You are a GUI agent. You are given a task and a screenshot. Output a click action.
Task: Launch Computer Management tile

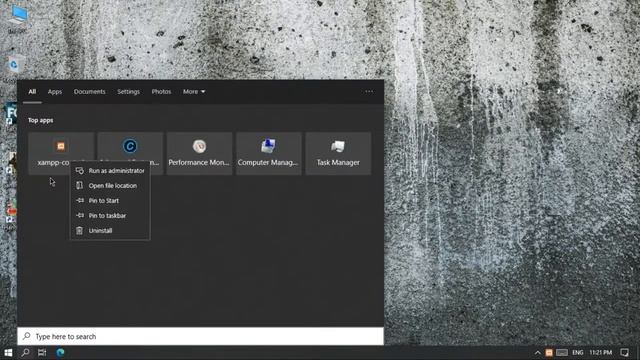point(269,153)
